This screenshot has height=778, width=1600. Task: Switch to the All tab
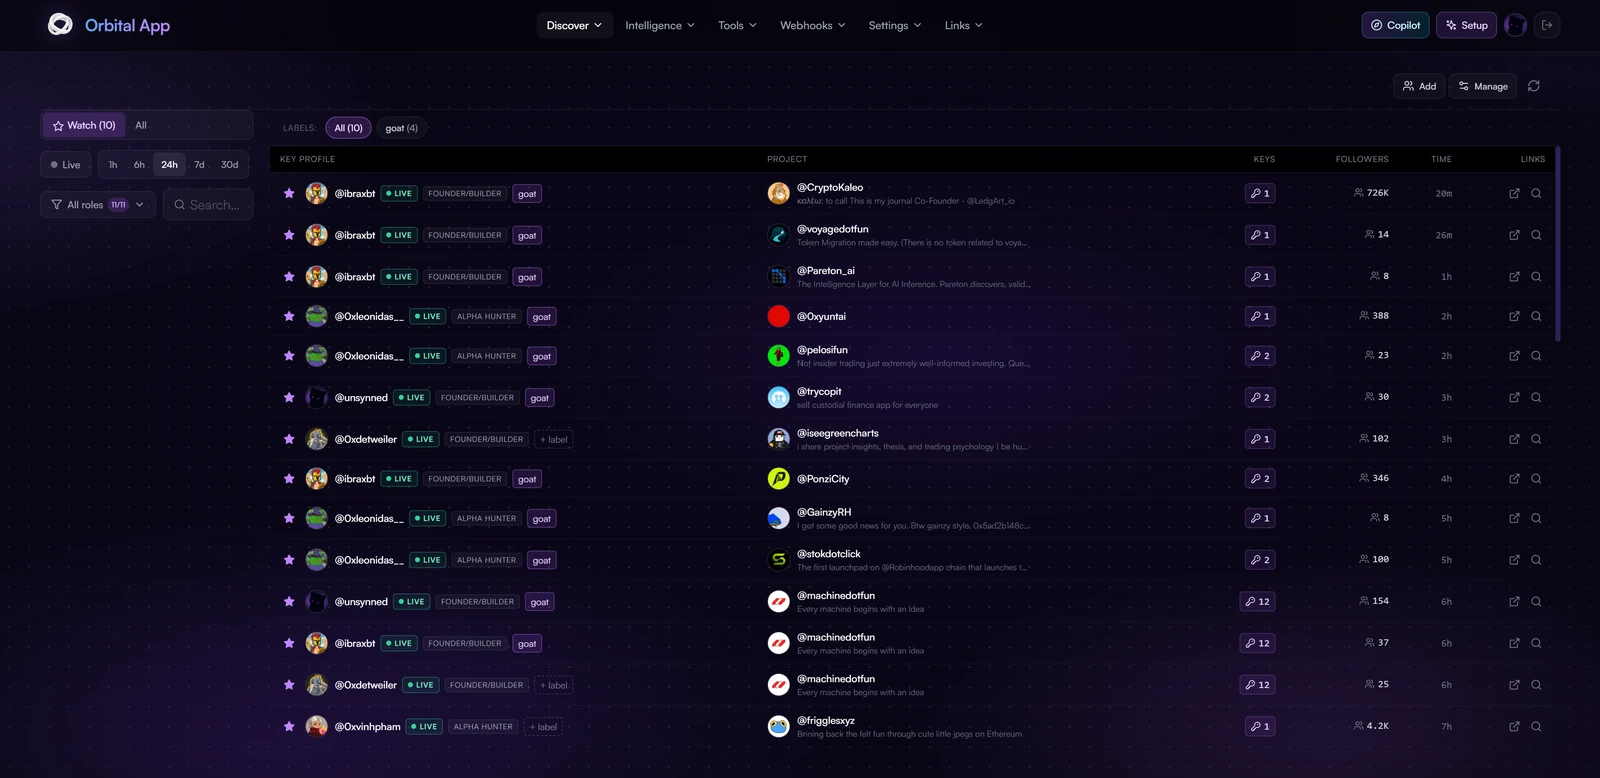click(141, 125)
